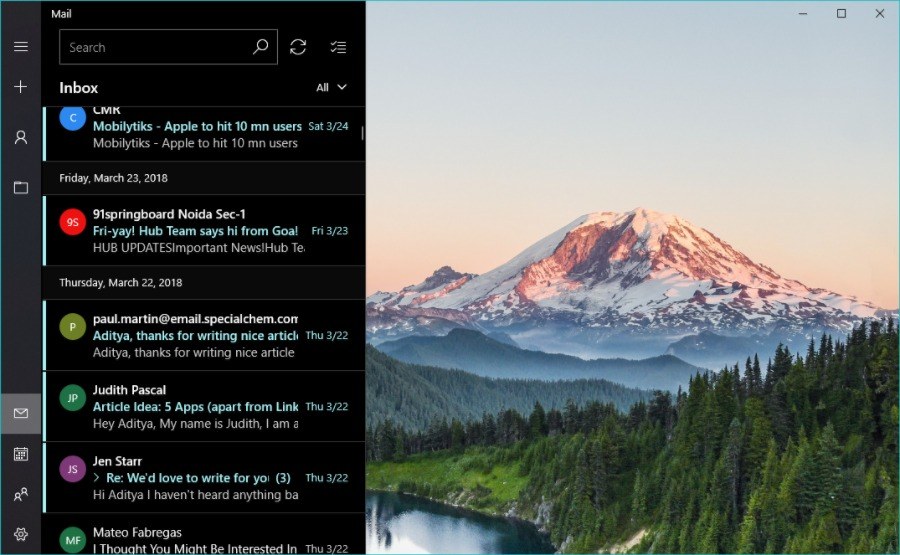The height and width of the screenshot is (555, 900).
Task: Open Judith Pascal's Article Idea email
Action: pos(200,406)
